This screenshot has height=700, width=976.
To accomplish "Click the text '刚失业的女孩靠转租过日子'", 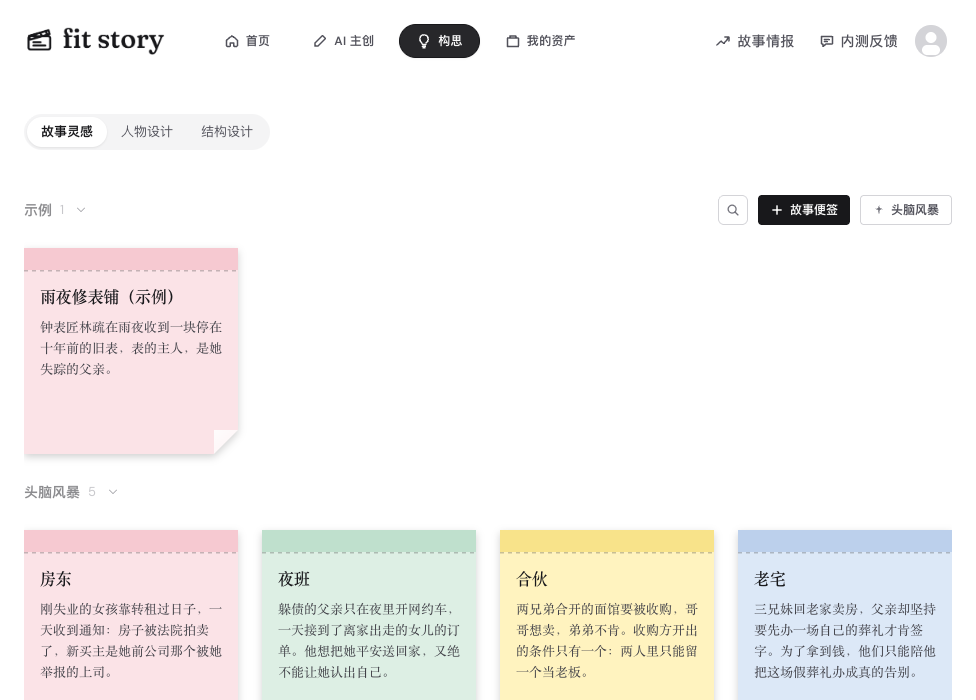I will coord(118,609).
